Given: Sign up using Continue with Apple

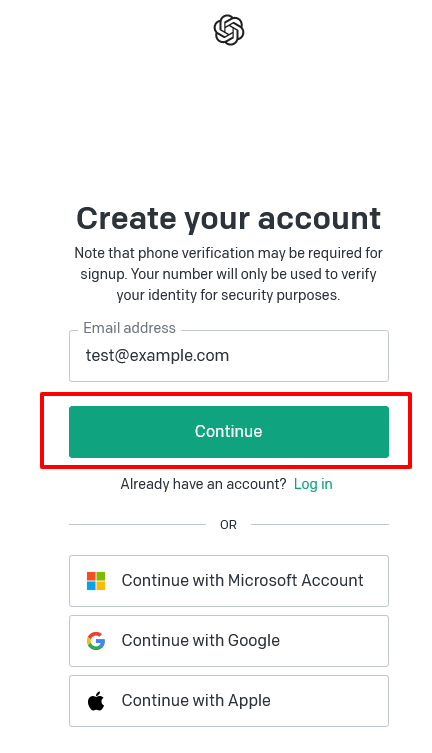Looking at the screenshot, I should click(228, 701).
